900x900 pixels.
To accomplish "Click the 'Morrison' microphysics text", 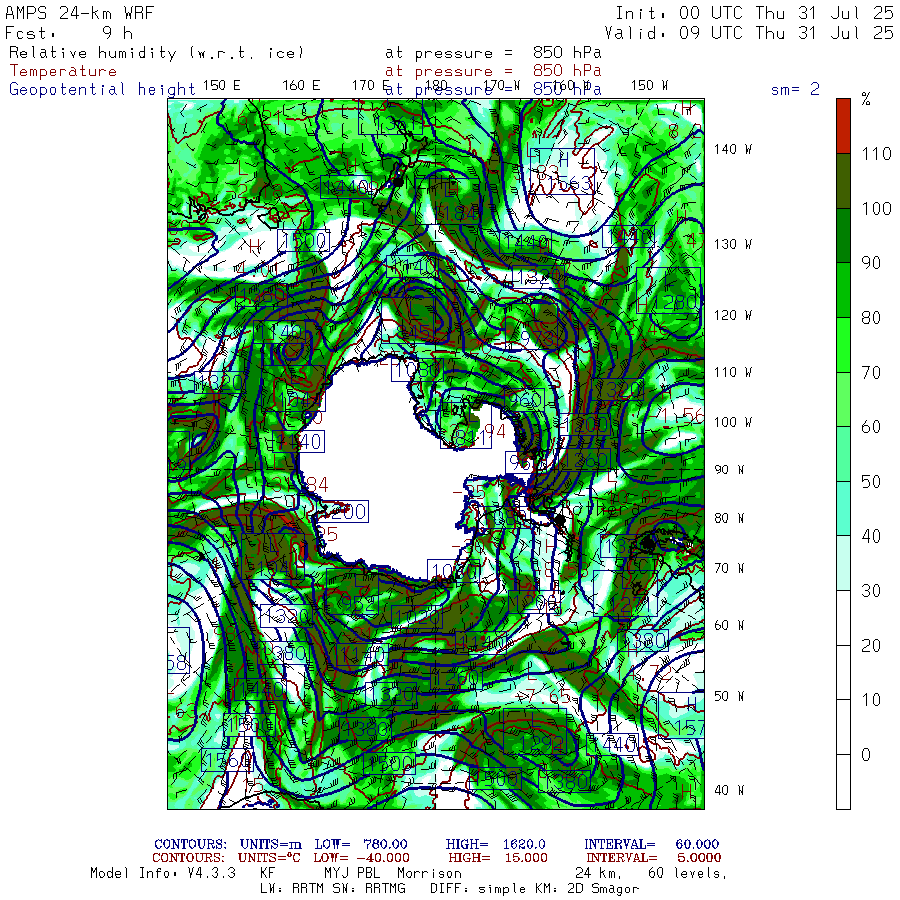I will tap(429, 873).
